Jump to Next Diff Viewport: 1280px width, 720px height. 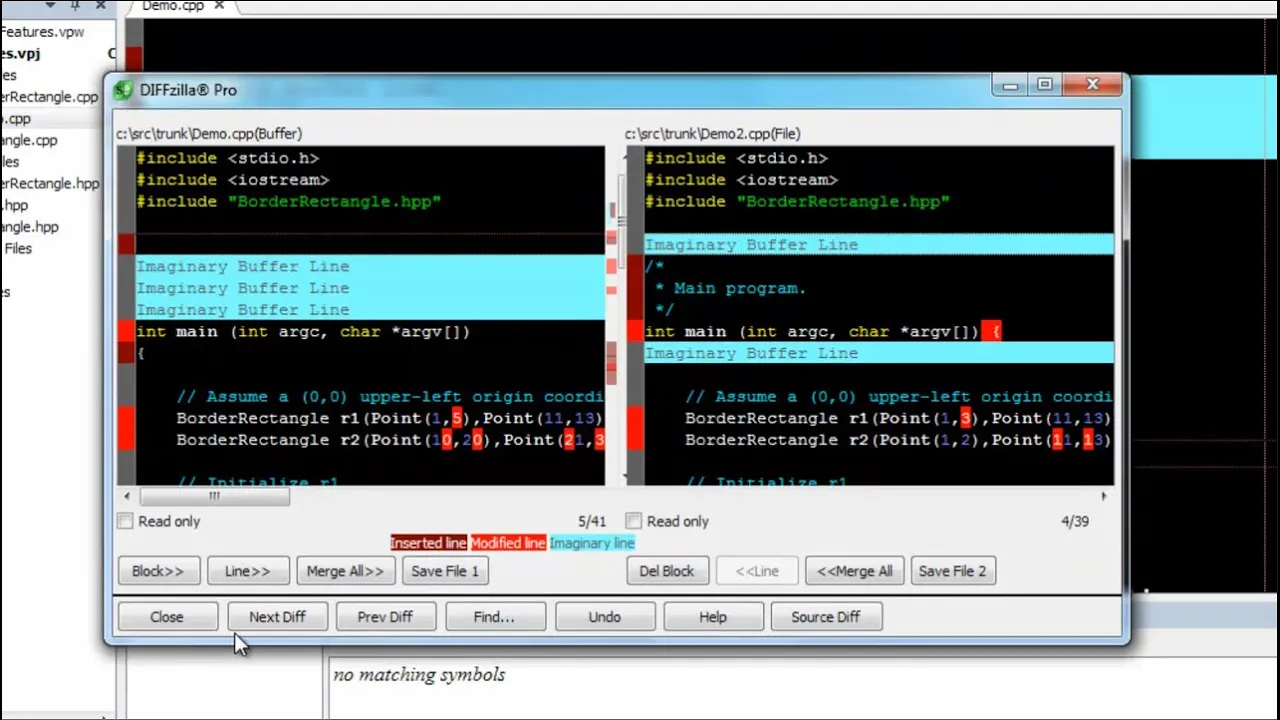pyautogui.click(x=277, y=617)
